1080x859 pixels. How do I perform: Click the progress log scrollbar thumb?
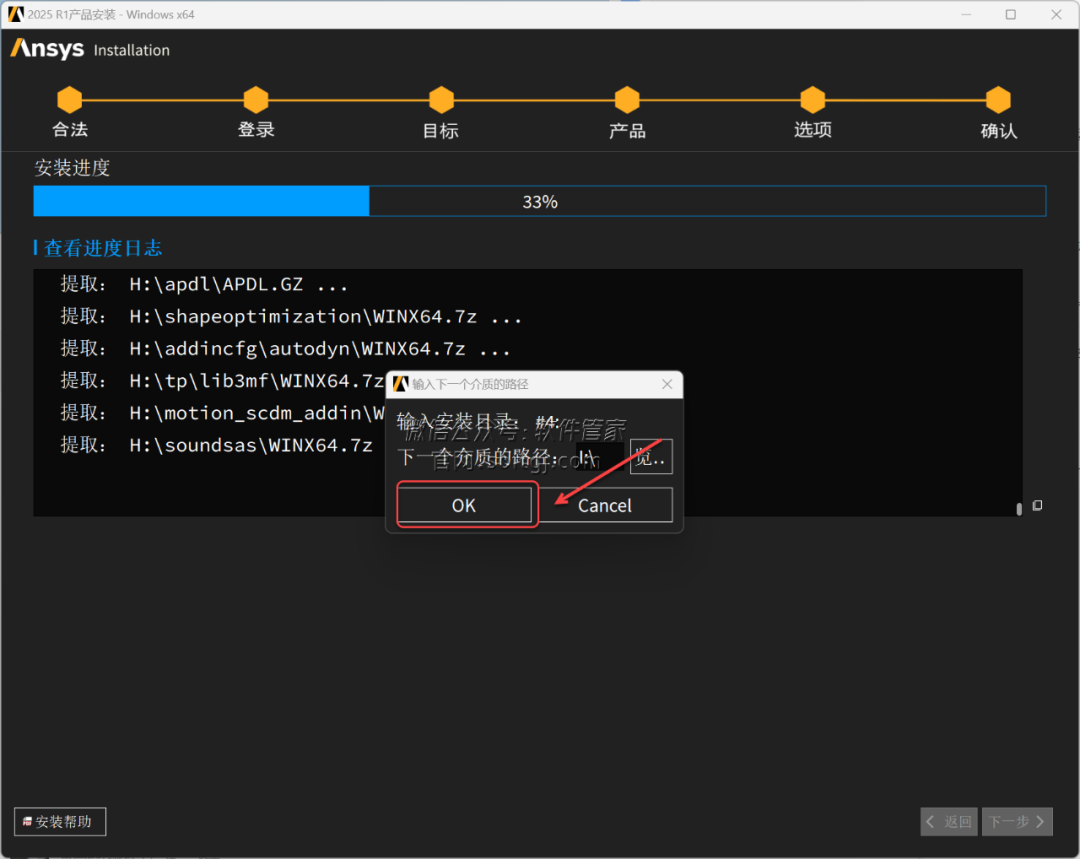click(1019, 508)
